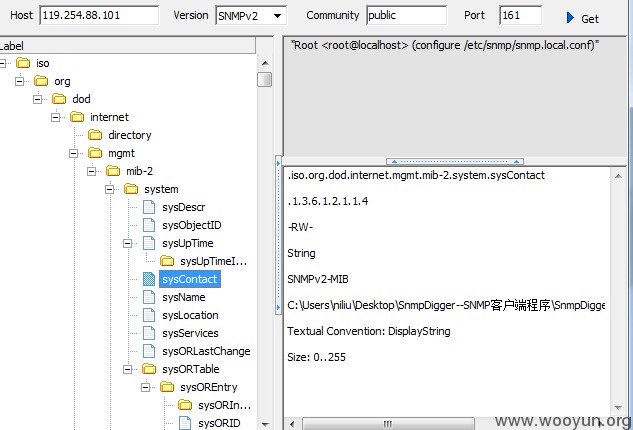Screen dimensions: 633x430
Task: Select the sysServices tree label
Action: coord(190,333)
